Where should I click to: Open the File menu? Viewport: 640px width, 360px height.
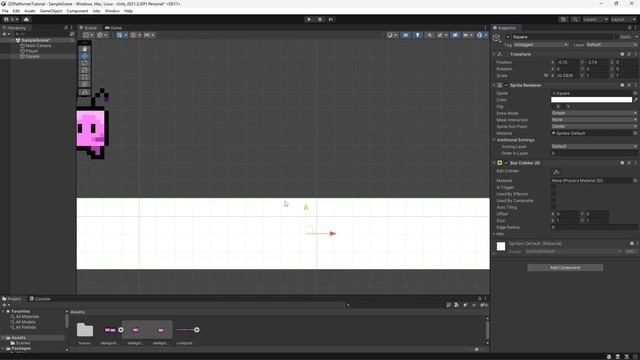5,11
